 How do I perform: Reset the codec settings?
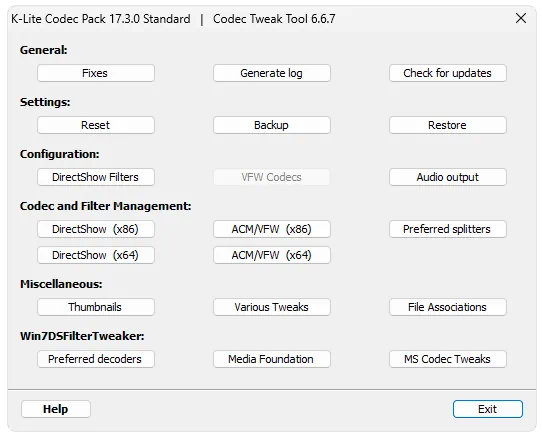[96, 125]
